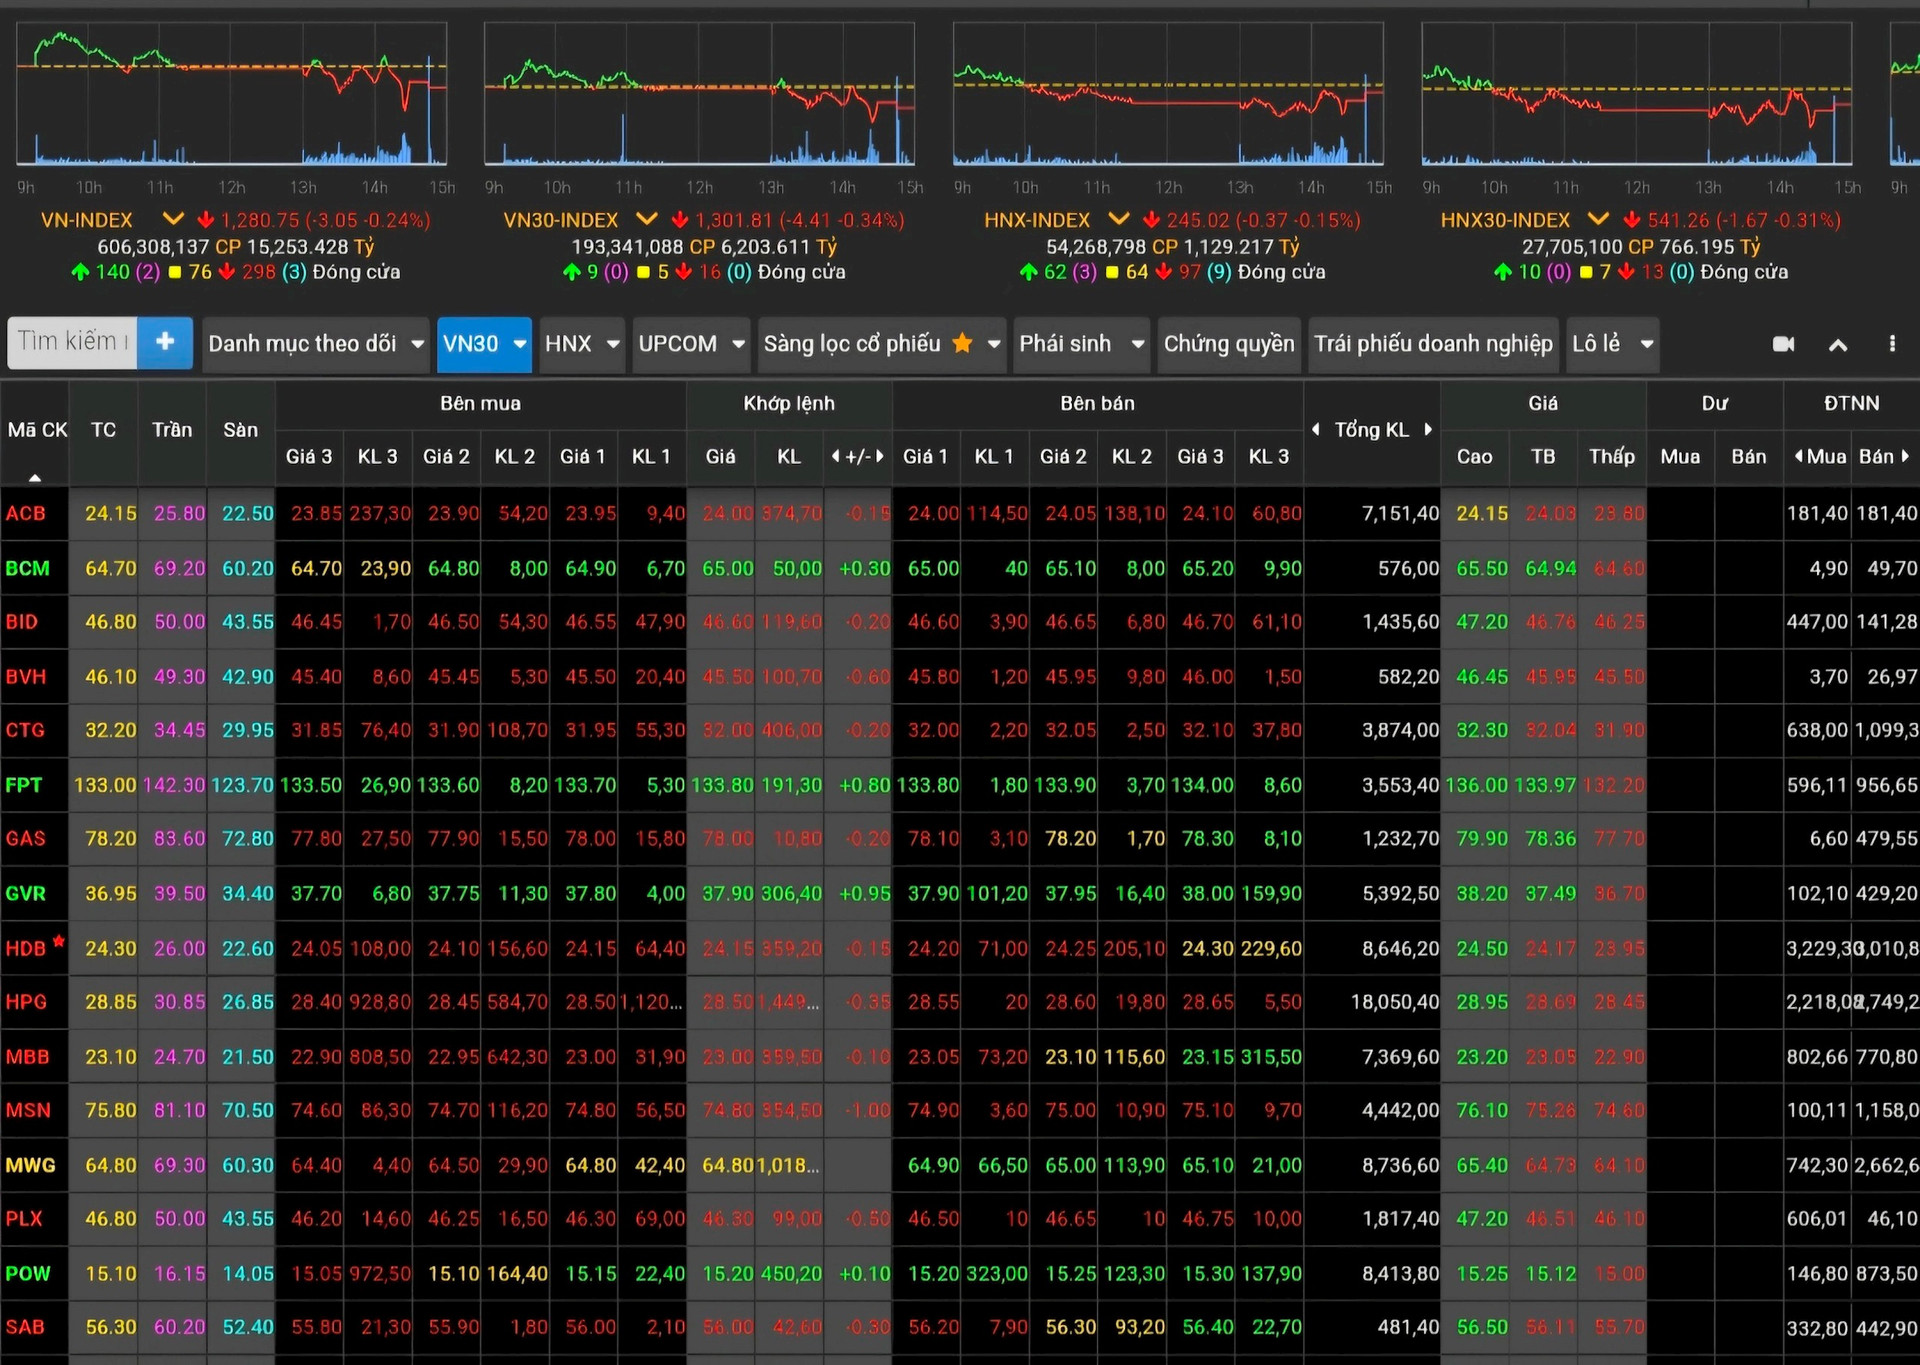Open the VN30-INDEX chart thumbnail
This screenshot has width=1920, height=1365.
[699, 94]
